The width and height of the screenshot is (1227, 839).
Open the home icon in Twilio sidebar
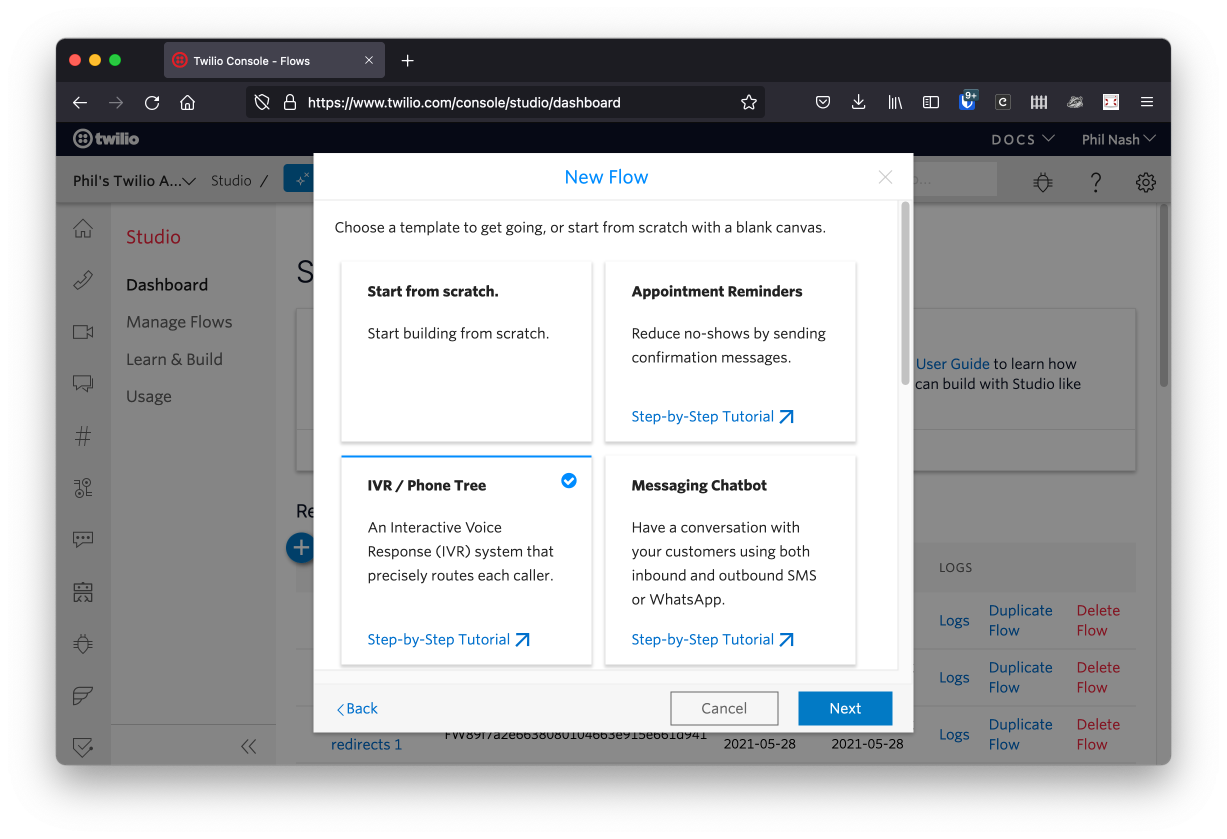point(83,229)
